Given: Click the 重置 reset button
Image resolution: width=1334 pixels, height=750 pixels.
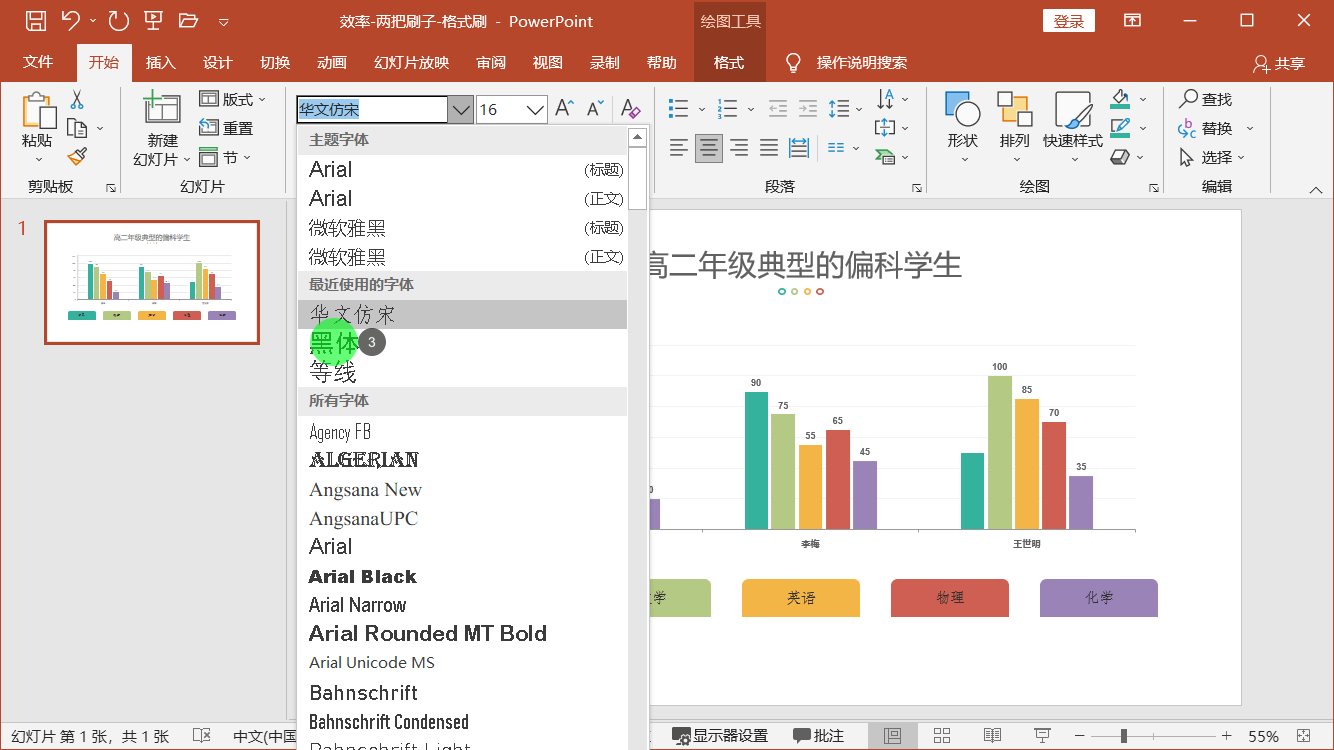Looking at the screenshot, I should [226, 128].
